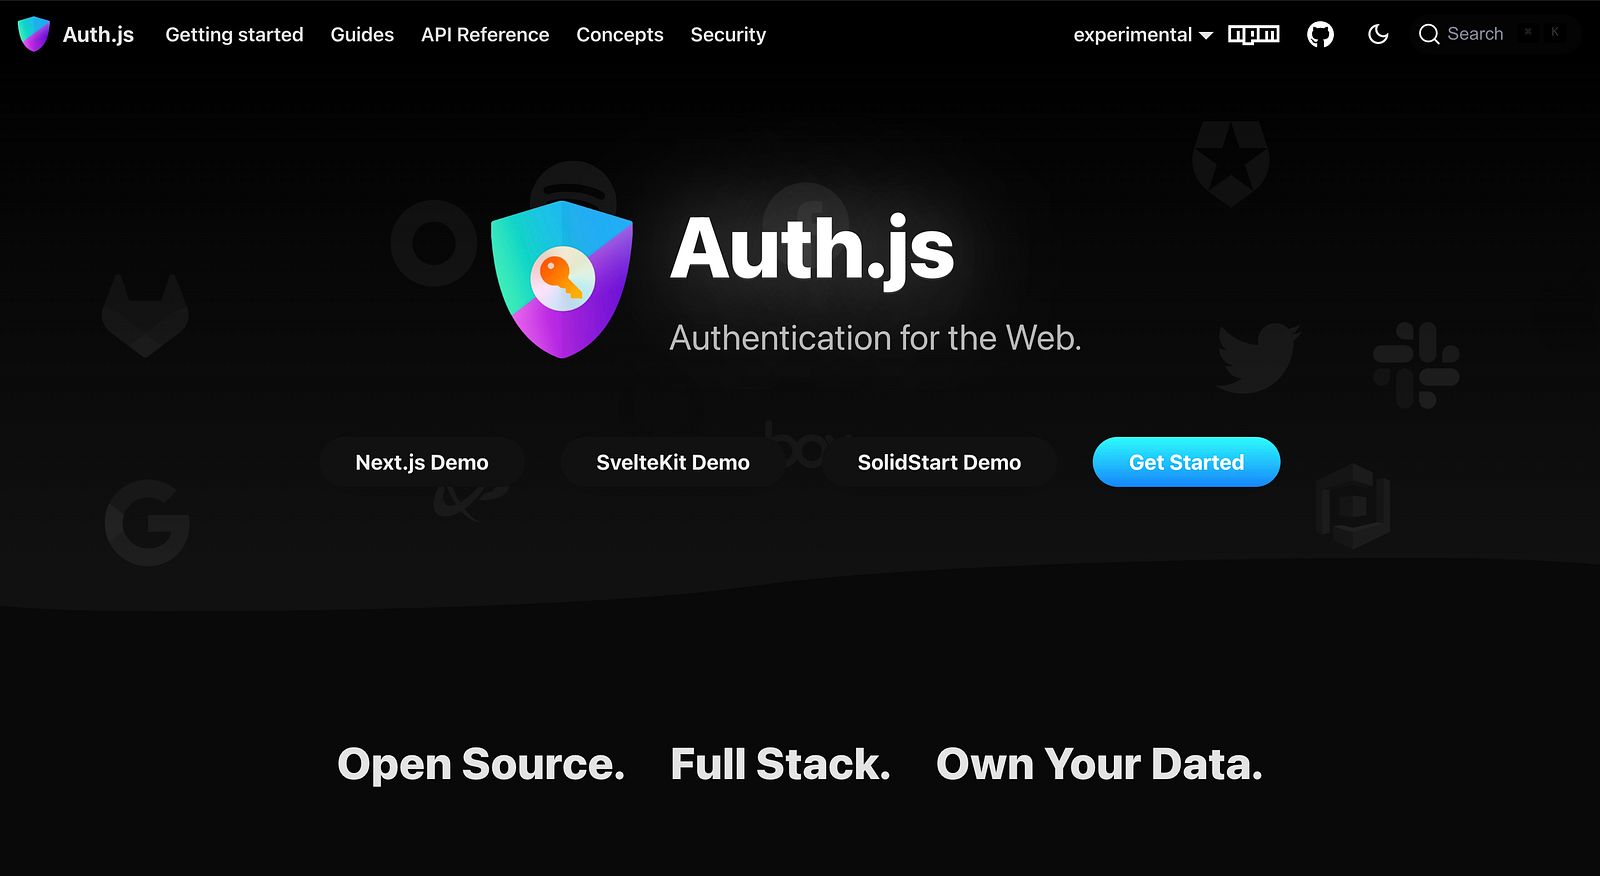Viewport: 1600px width, 876px height.
Task: Open the SvelteKit Demo button
Action: click(673, 462)
